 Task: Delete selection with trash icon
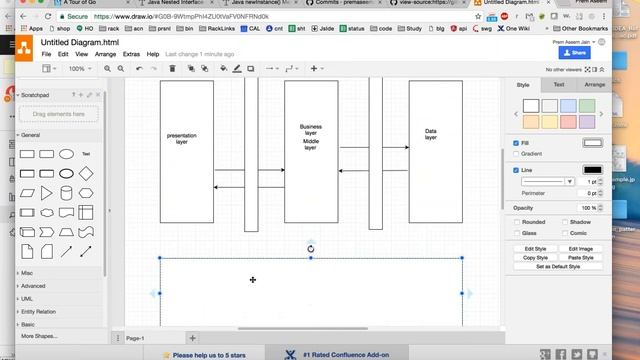pyautogui.click(x=172, y=69)
